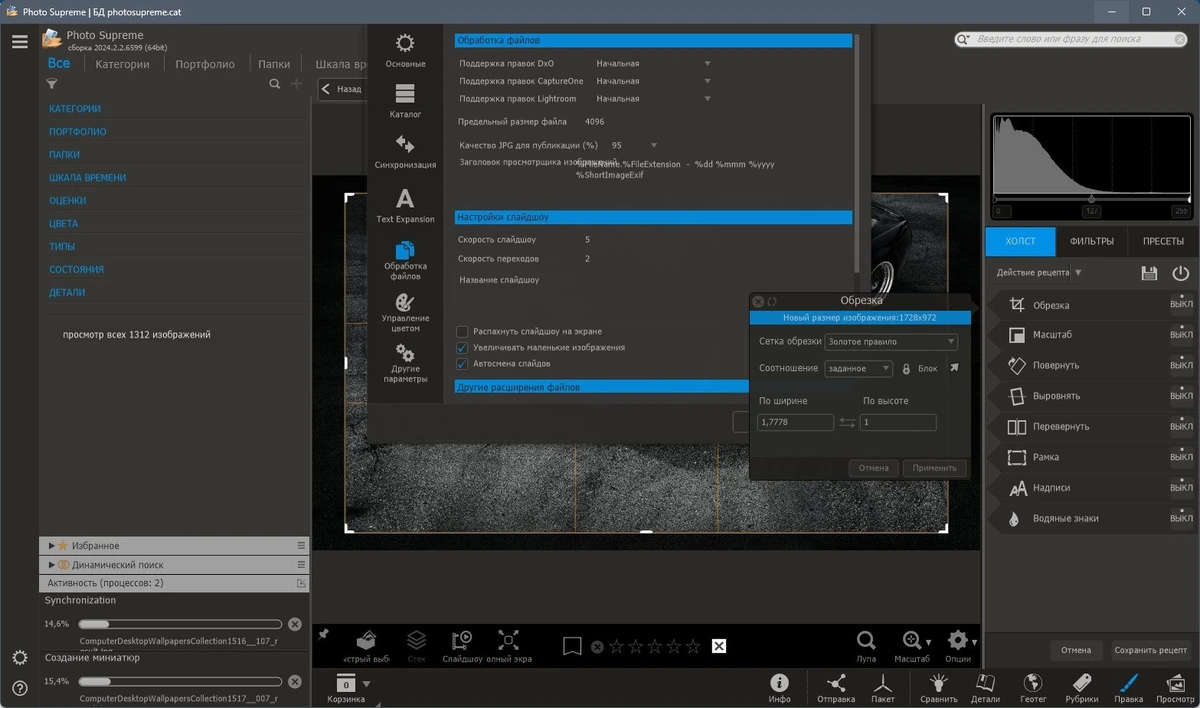Viewport: 1200px width, 708px height.
Task: Open the Каталог settings section
Action: 405,102
